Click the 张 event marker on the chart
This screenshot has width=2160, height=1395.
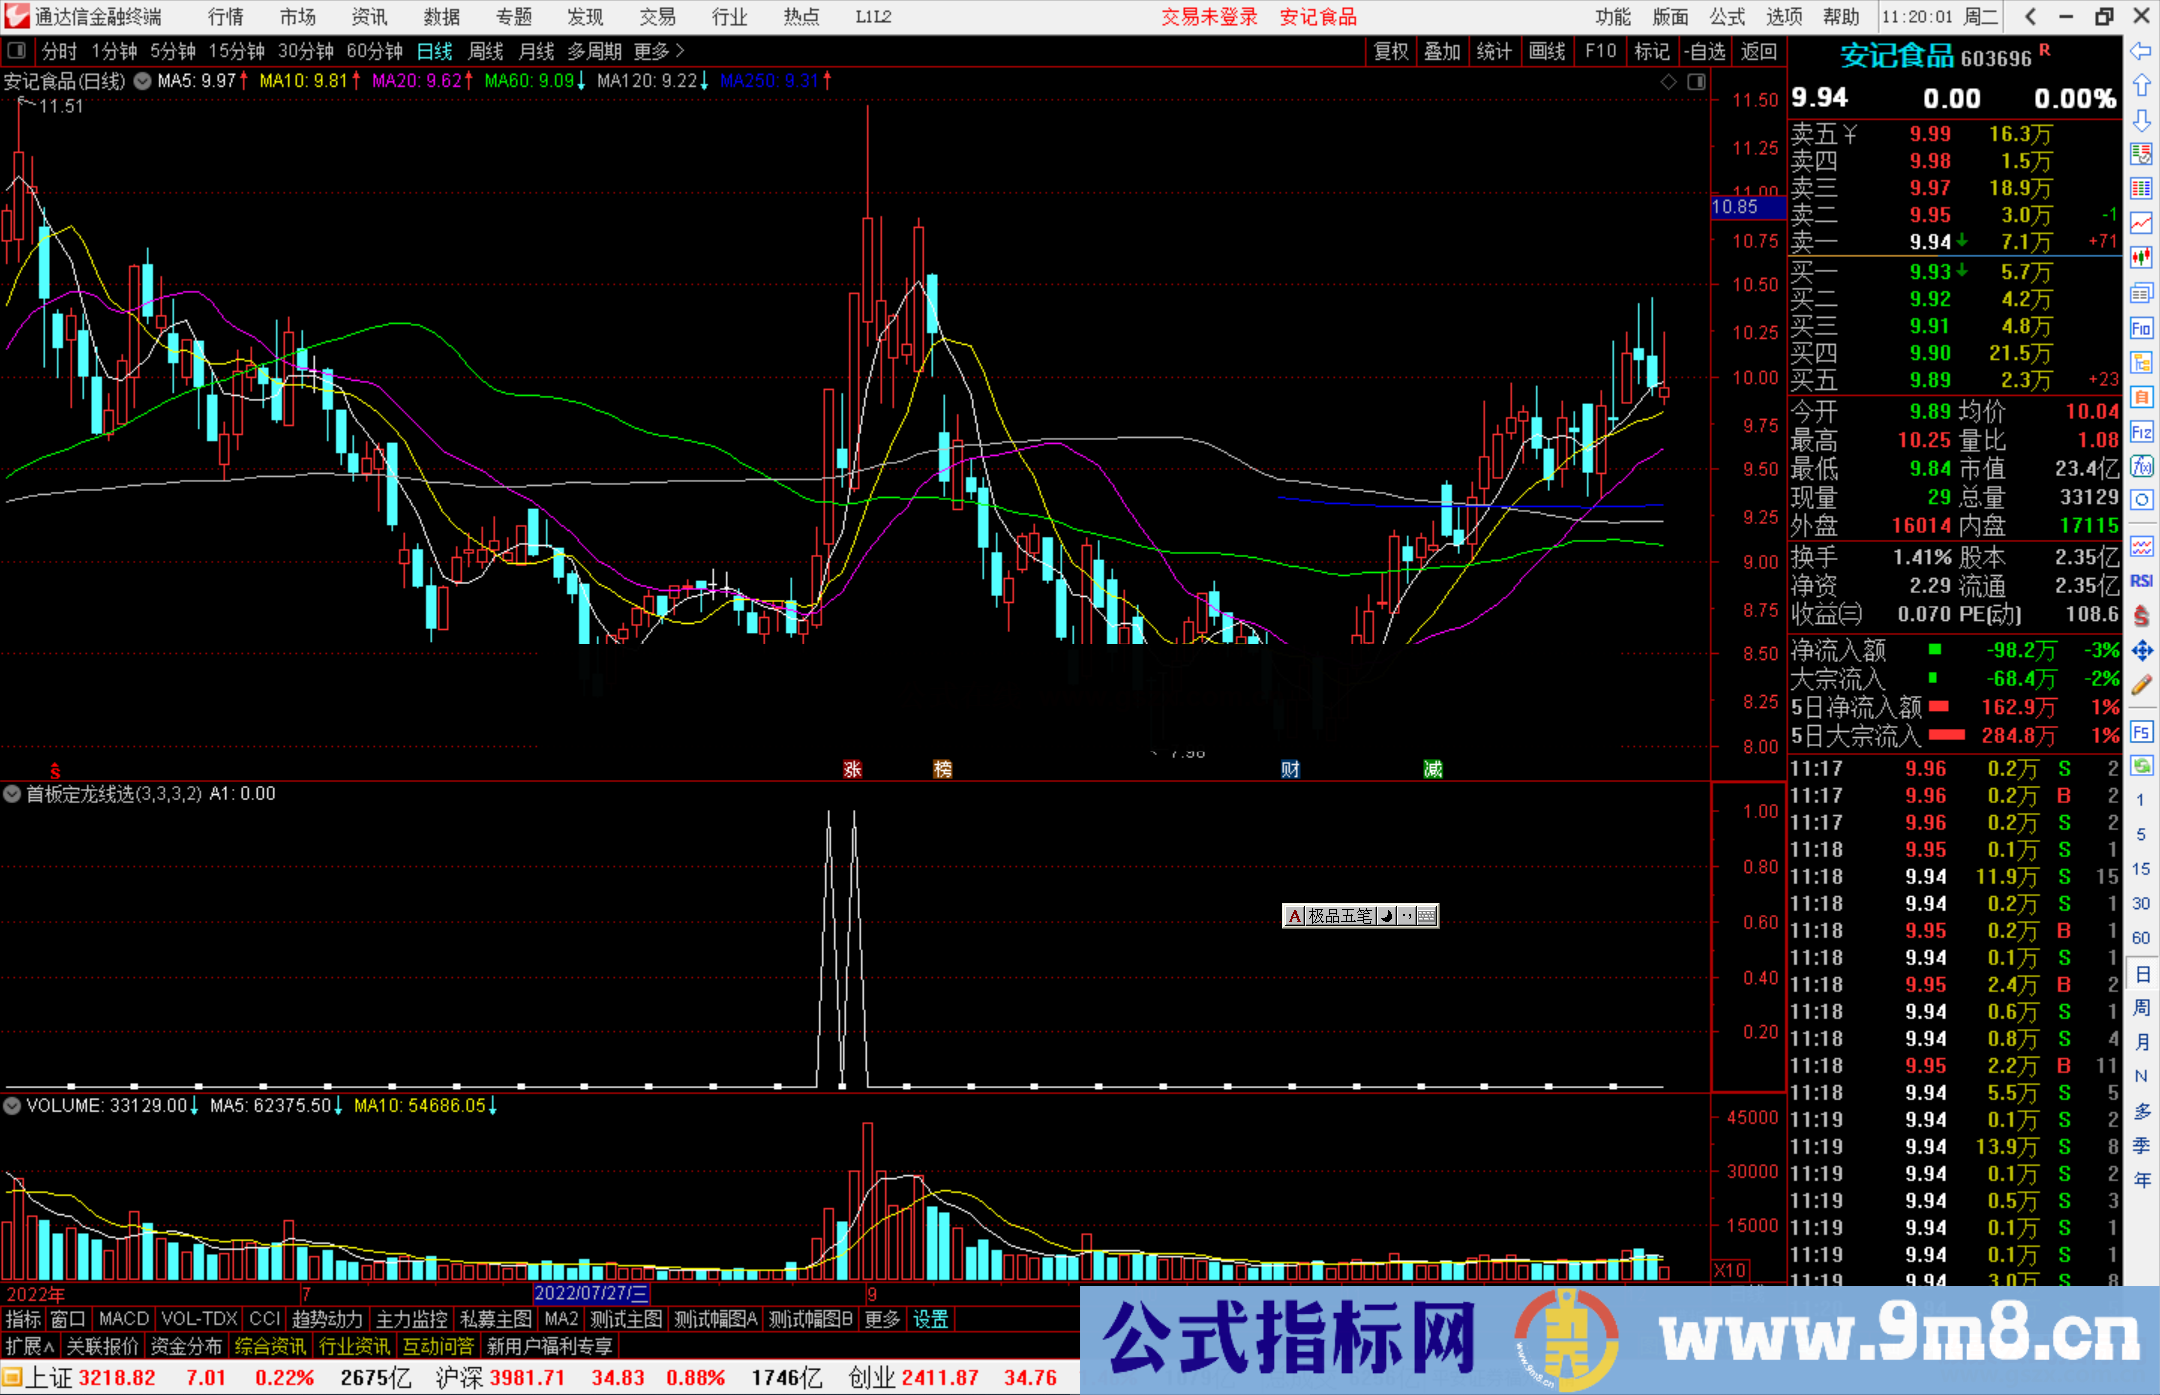point(852,769)
